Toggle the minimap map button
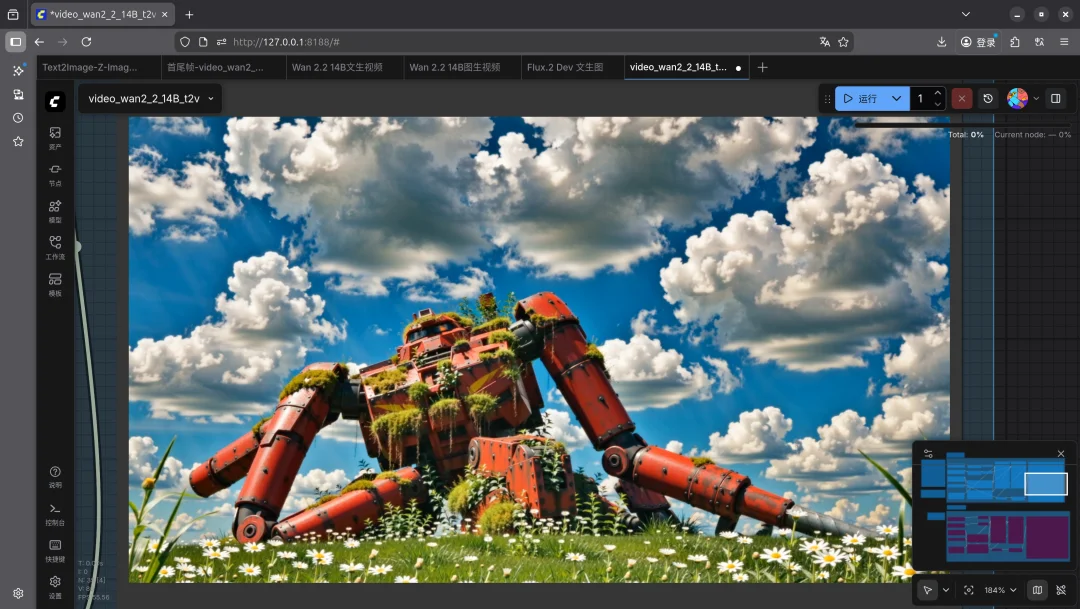 pos(1037,590)
